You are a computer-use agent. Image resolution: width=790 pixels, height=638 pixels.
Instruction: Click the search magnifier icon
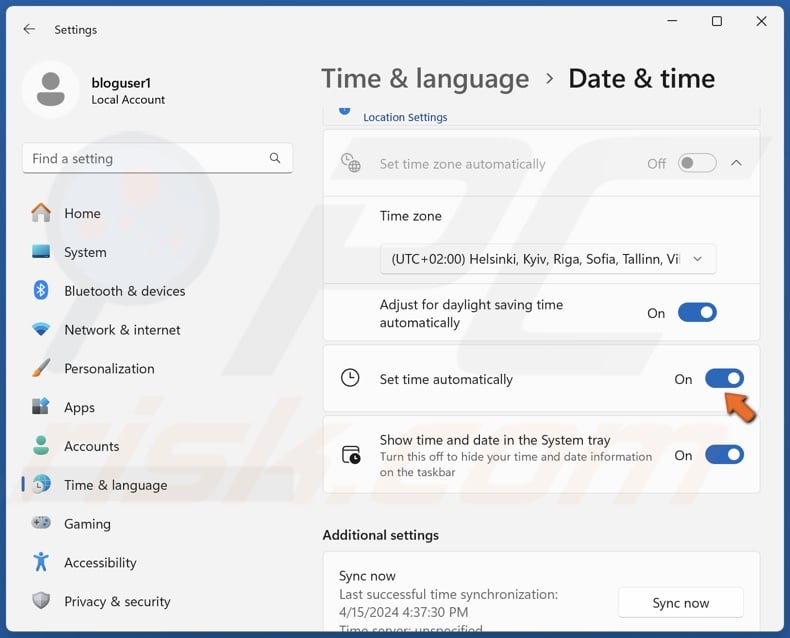pyautogui.click(x=275, y=158)
